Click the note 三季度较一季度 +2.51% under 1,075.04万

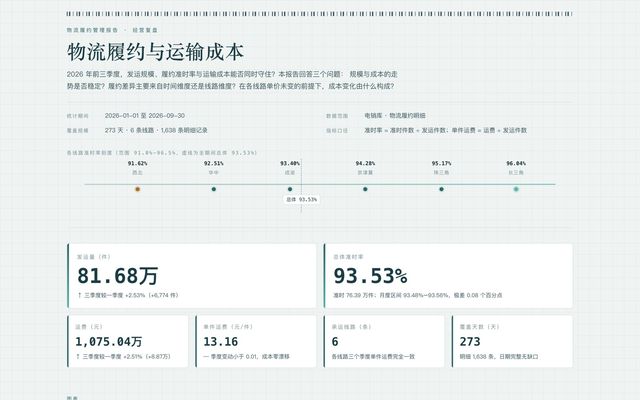[123, 357]
